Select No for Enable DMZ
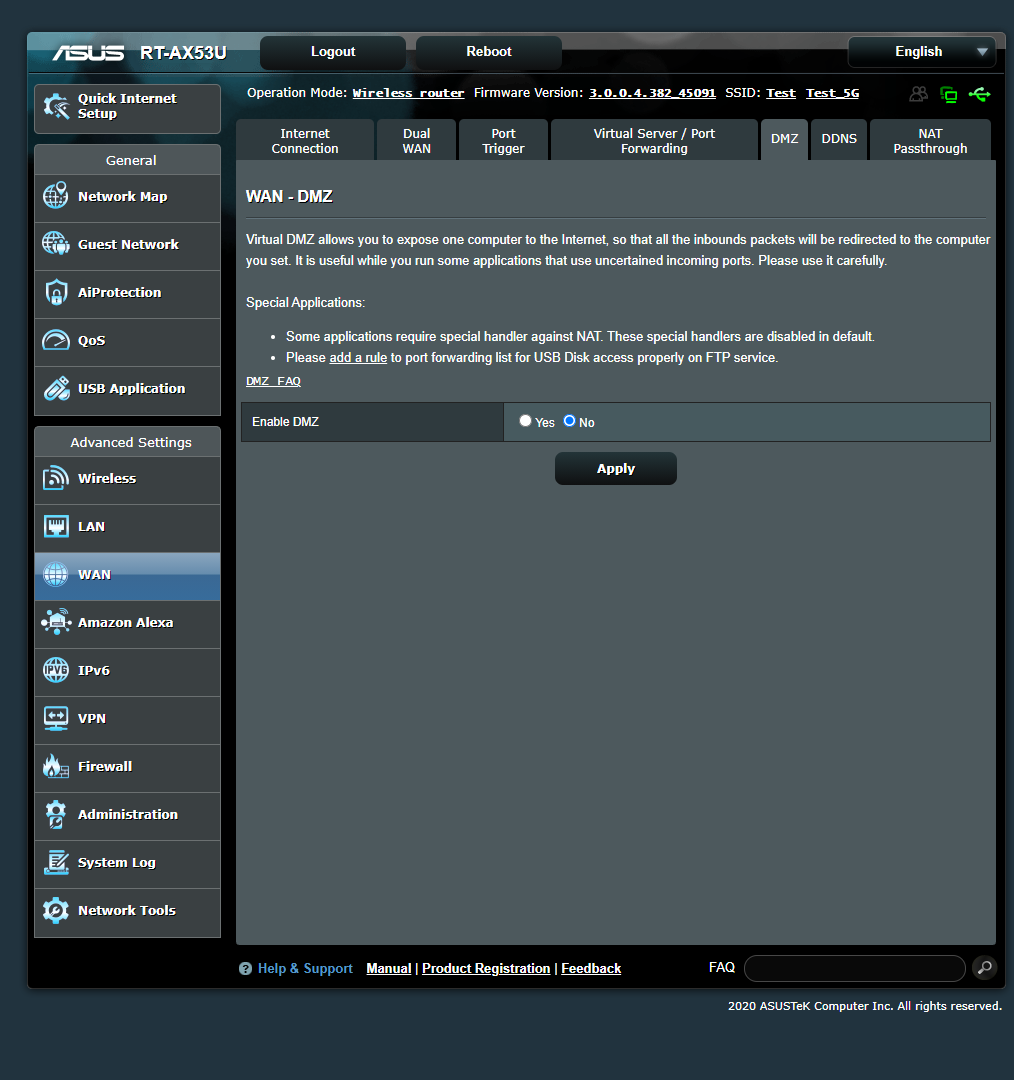Screen dimensions: 1014x1080 tap(570, 421)
